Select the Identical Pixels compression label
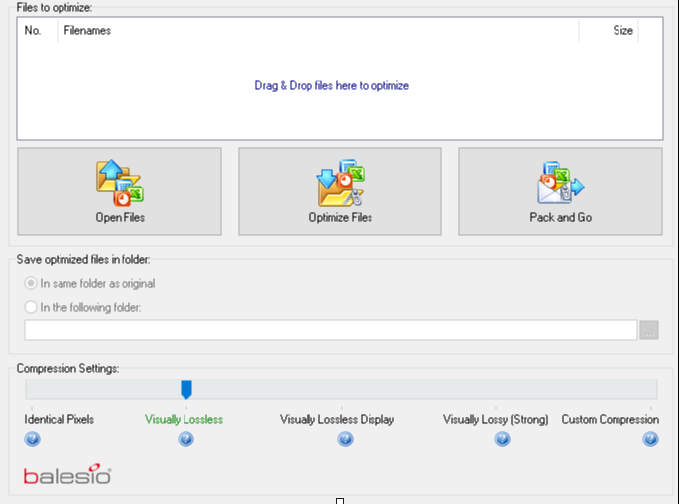 59,419
